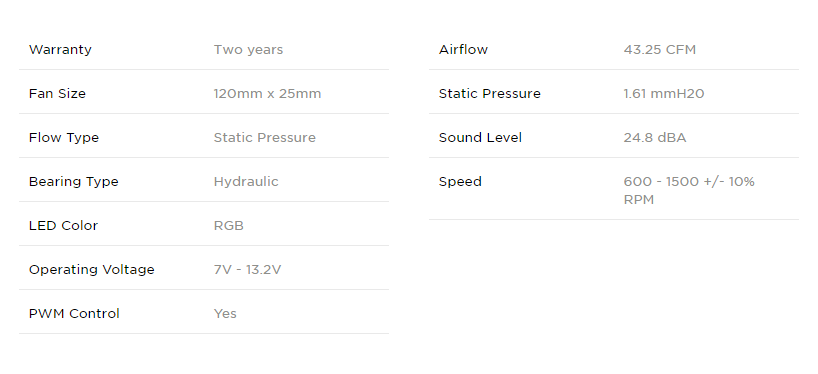Click the Fan Size label
818x374 pixels.
pyautogui.click(x=57, y=94)
